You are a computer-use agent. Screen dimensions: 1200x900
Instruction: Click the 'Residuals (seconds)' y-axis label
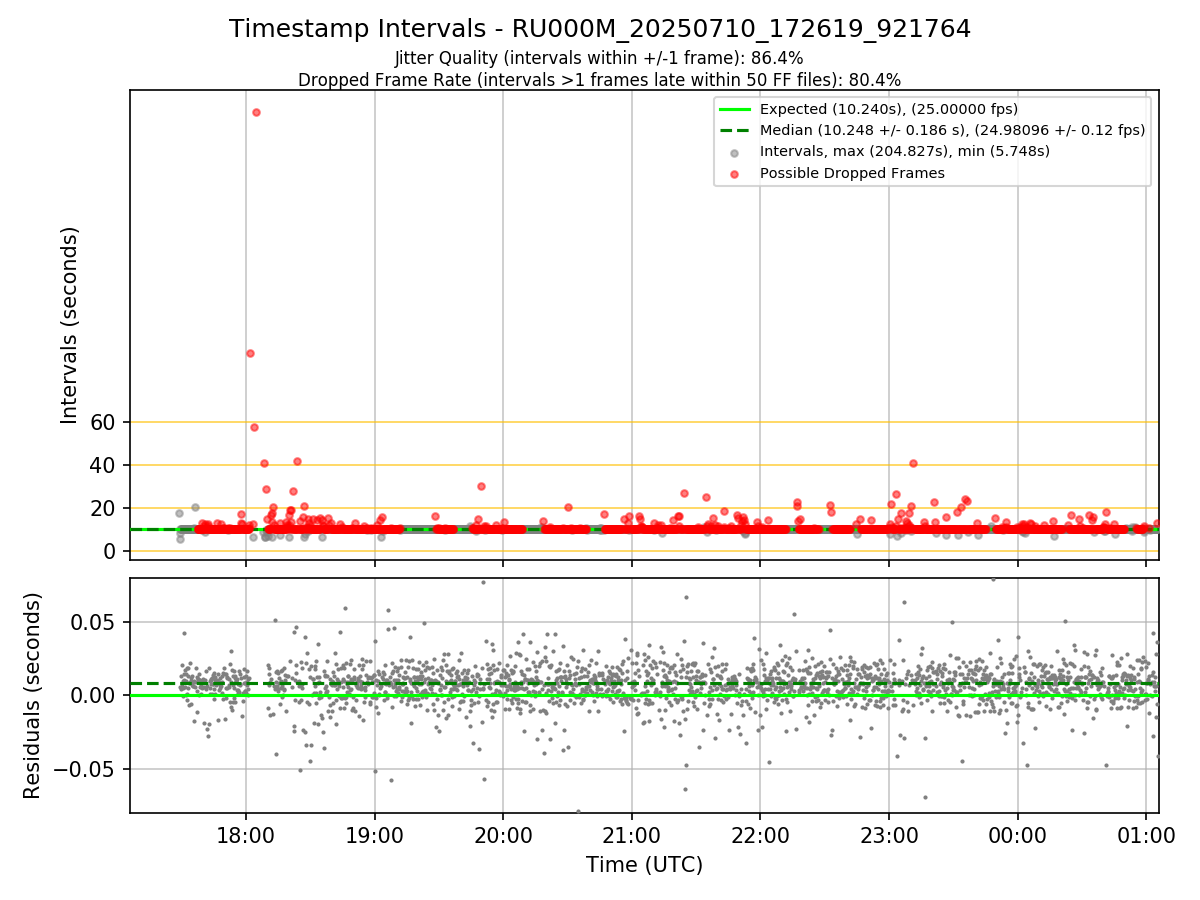(33, 695)
